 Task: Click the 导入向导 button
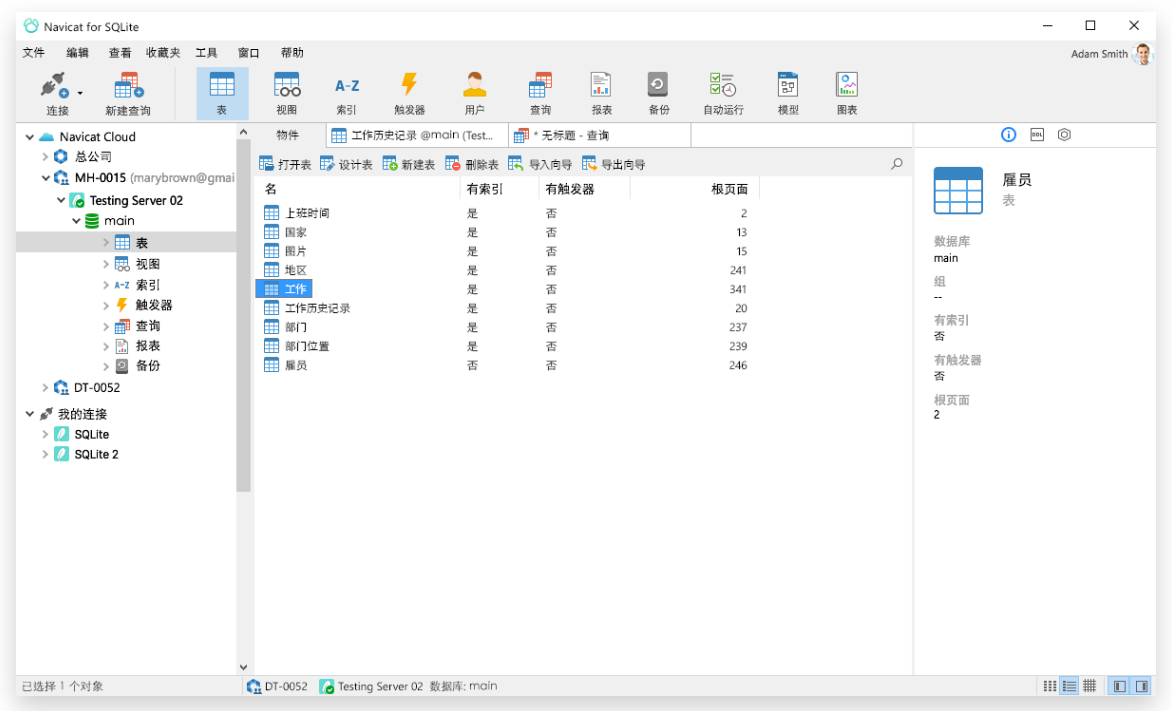point(540,164)
